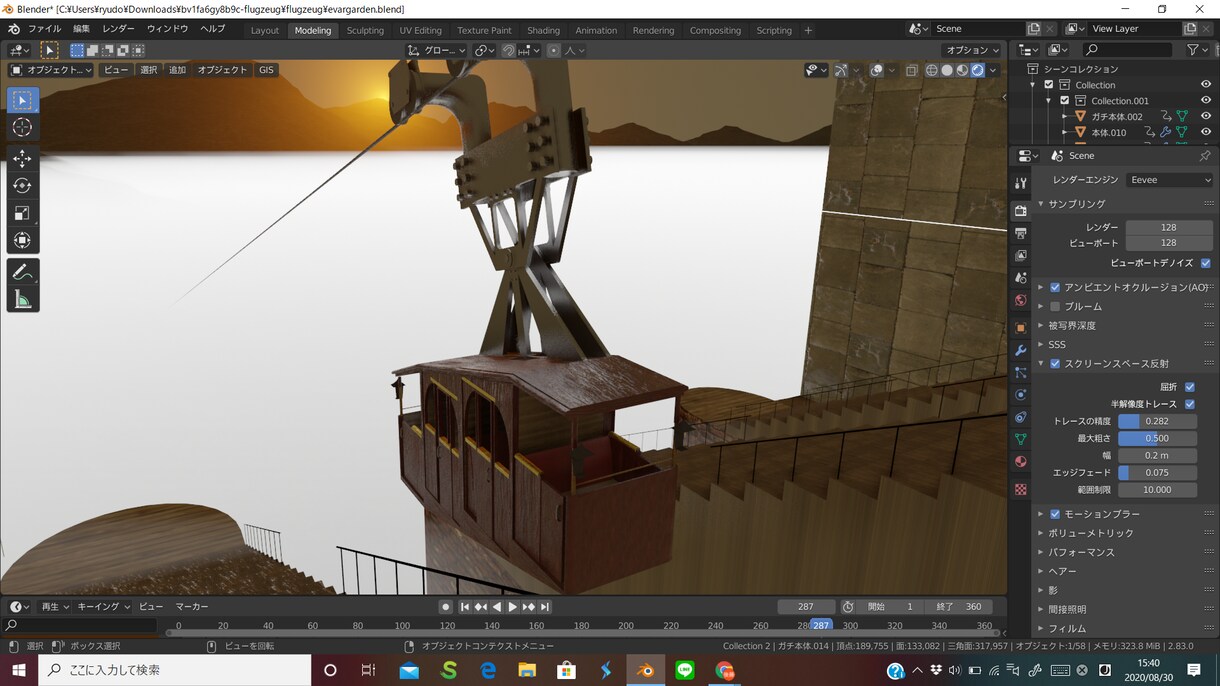
Task: Select the Rotate tool
Action: pos(22,185)
